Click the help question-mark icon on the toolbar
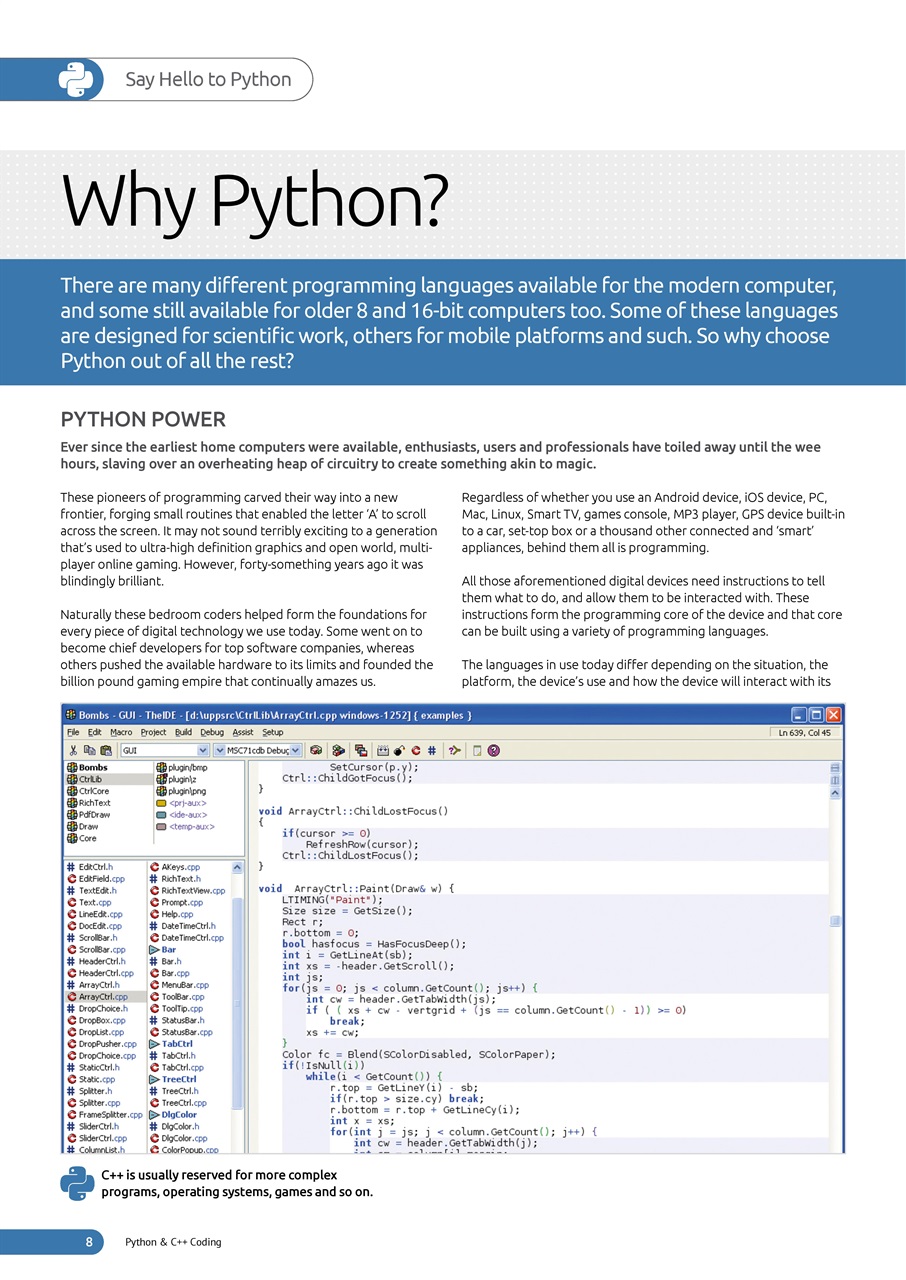This screenshot has width=906, height=1280. (x=492, y=750)
